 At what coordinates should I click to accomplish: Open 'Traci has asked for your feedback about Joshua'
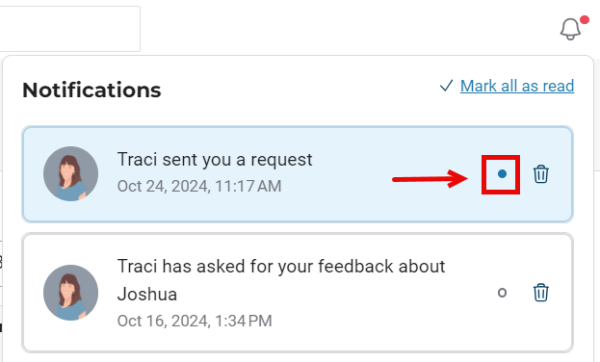281,280
